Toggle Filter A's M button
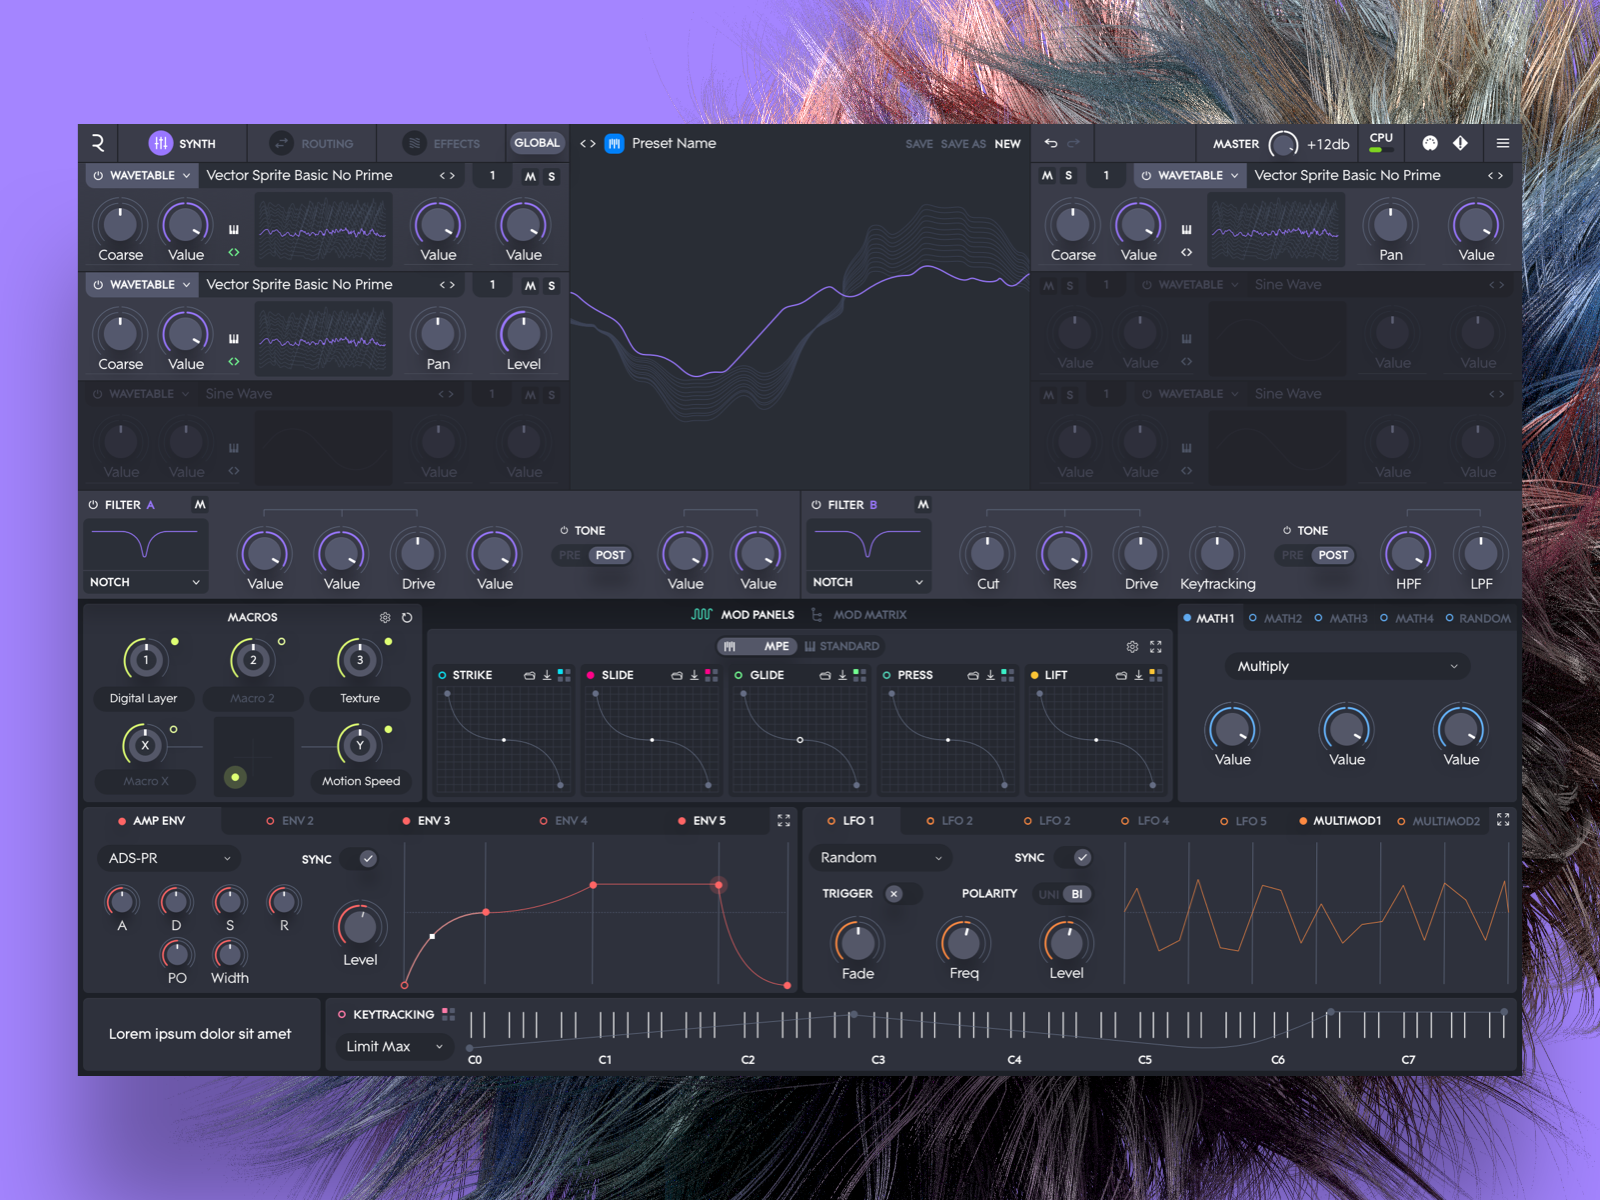Screen dimensions: 1600x1200 point(200,504)
